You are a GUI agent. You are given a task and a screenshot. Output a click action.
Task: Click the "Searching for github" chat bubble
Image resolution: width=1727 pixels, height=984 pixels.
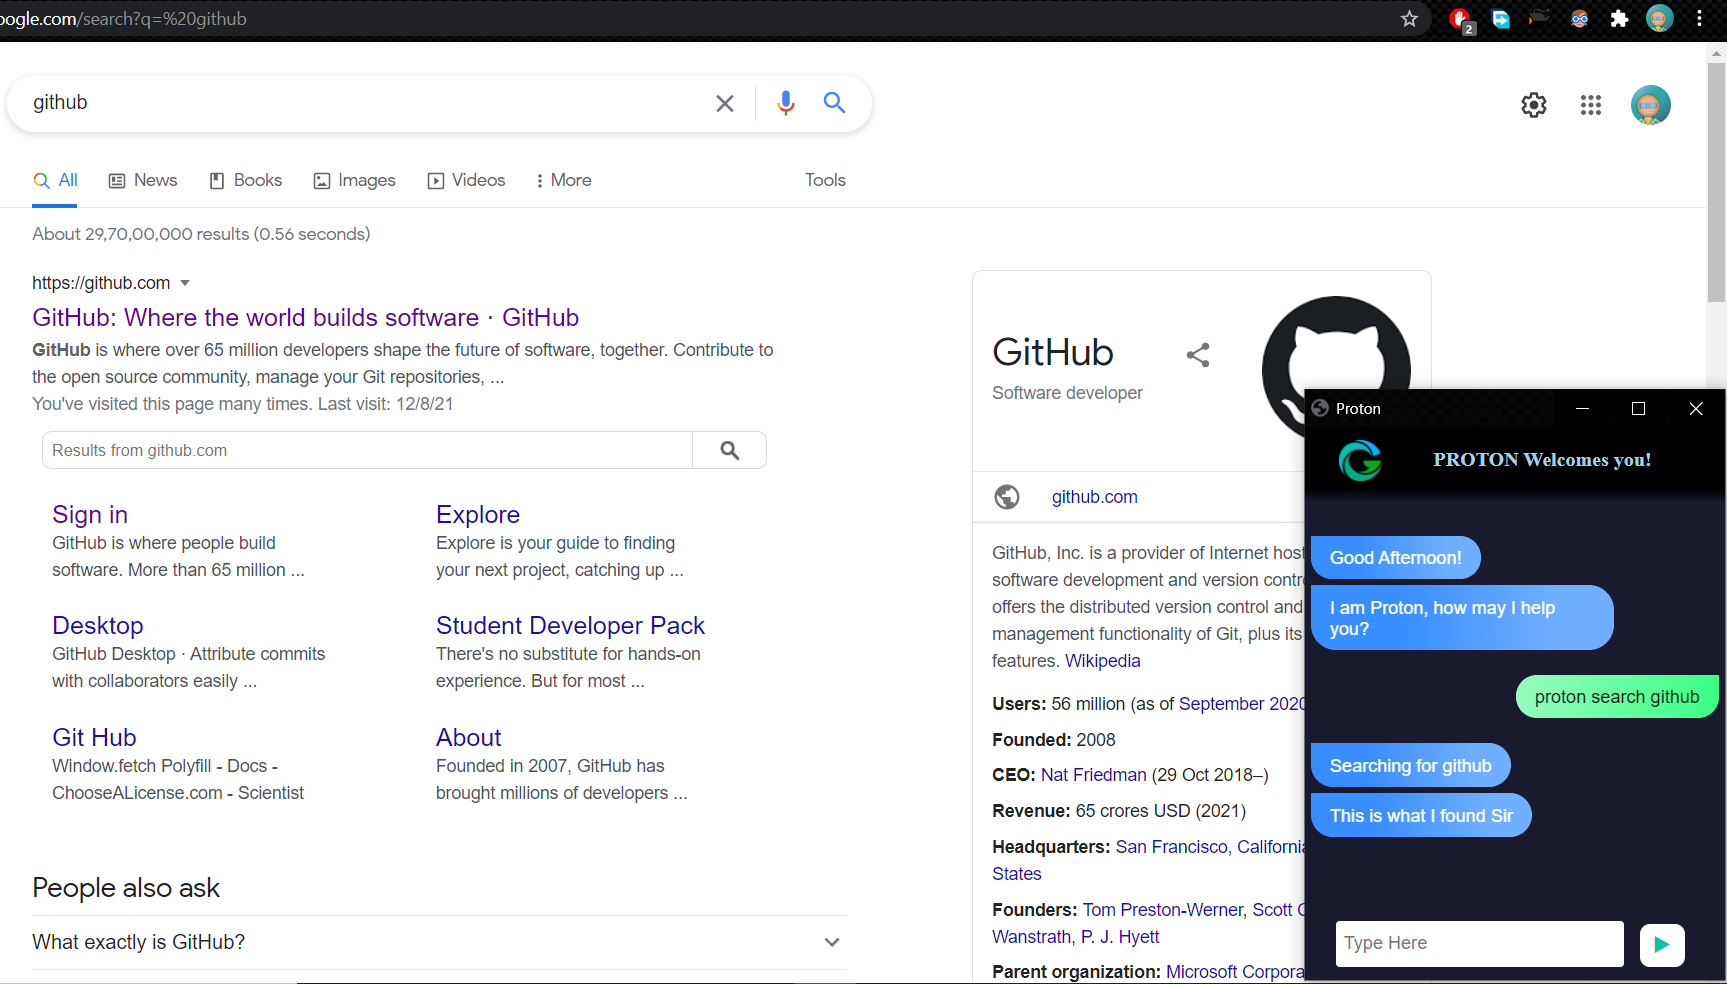1410,766
